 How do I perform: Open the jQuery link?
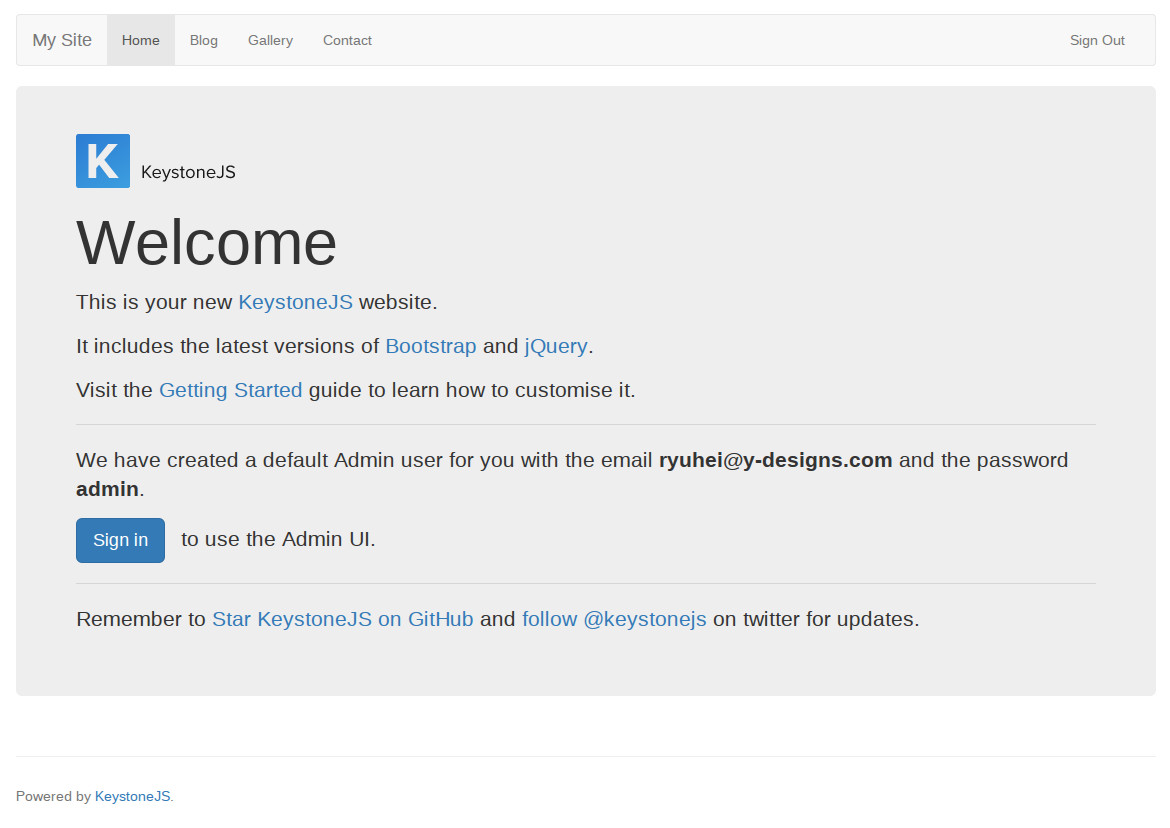(x=556, y=346)
